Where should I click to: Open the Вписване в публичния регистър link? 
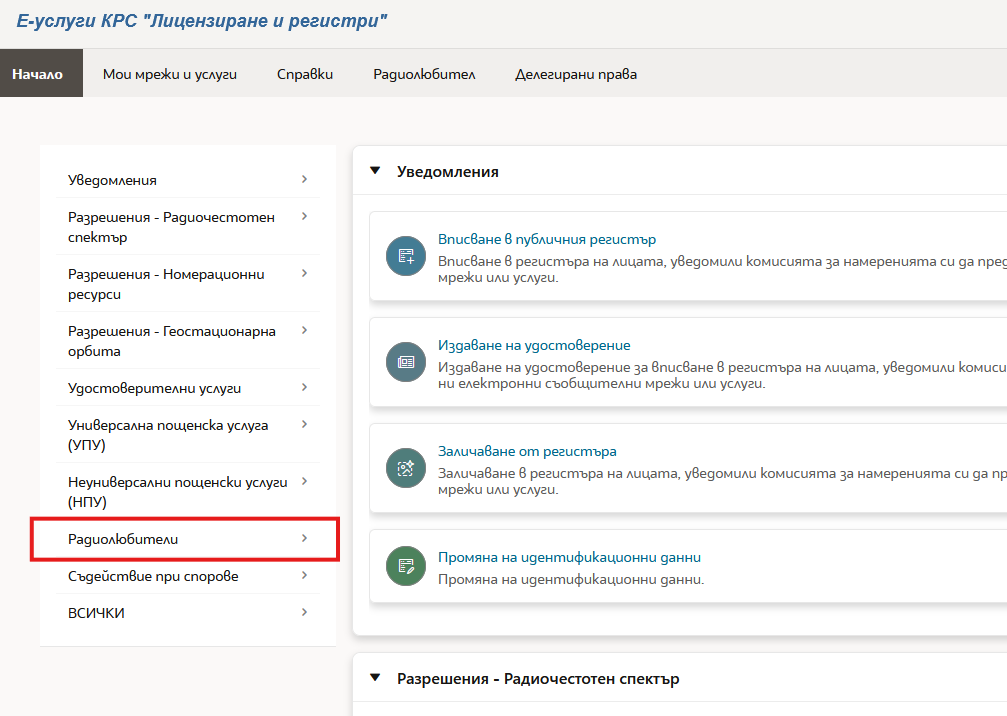pos(547,240)
